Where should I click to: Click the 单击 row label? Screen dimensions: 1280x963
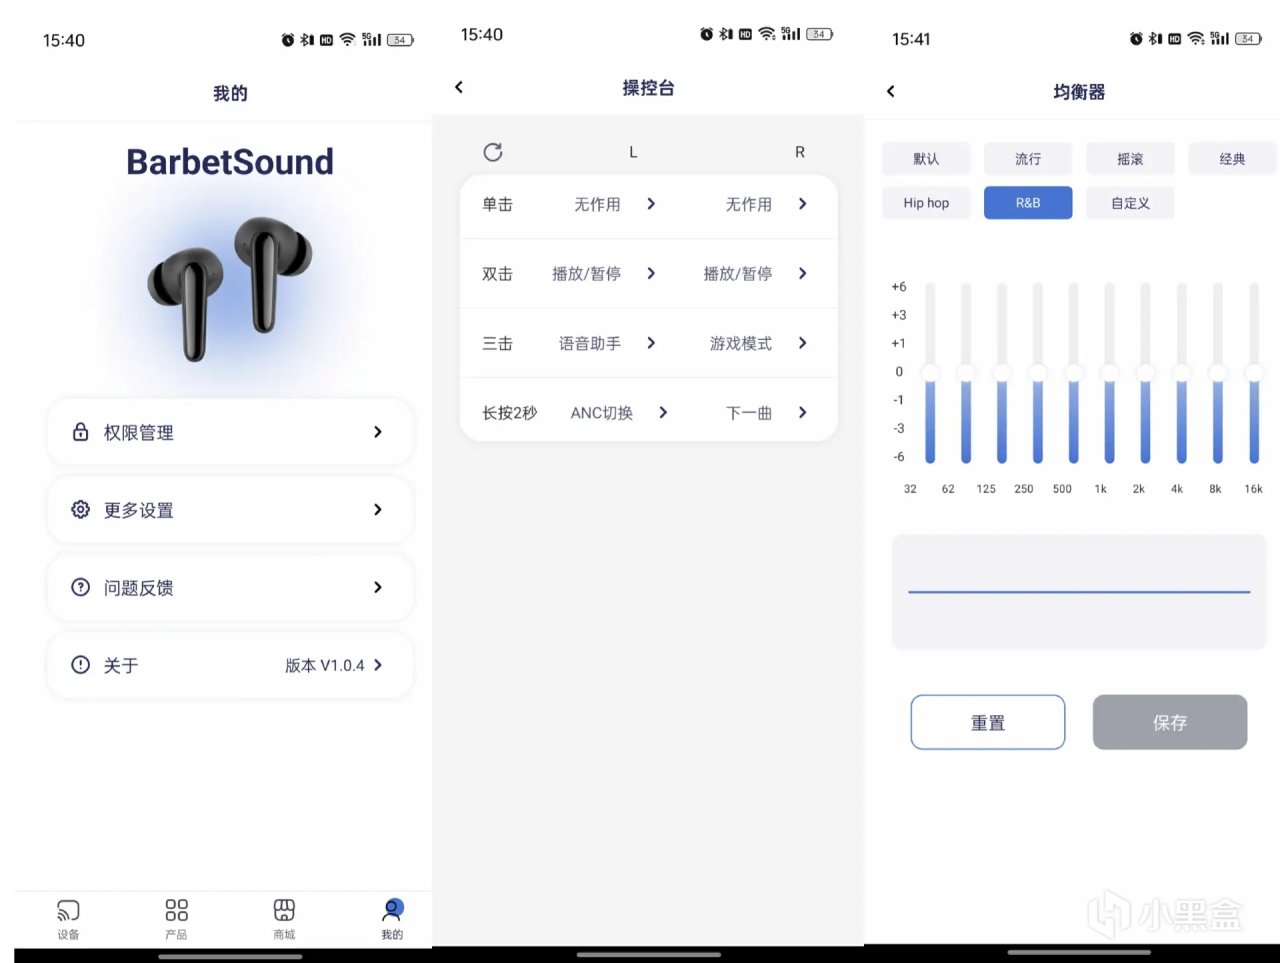click(x=497, y=204)
